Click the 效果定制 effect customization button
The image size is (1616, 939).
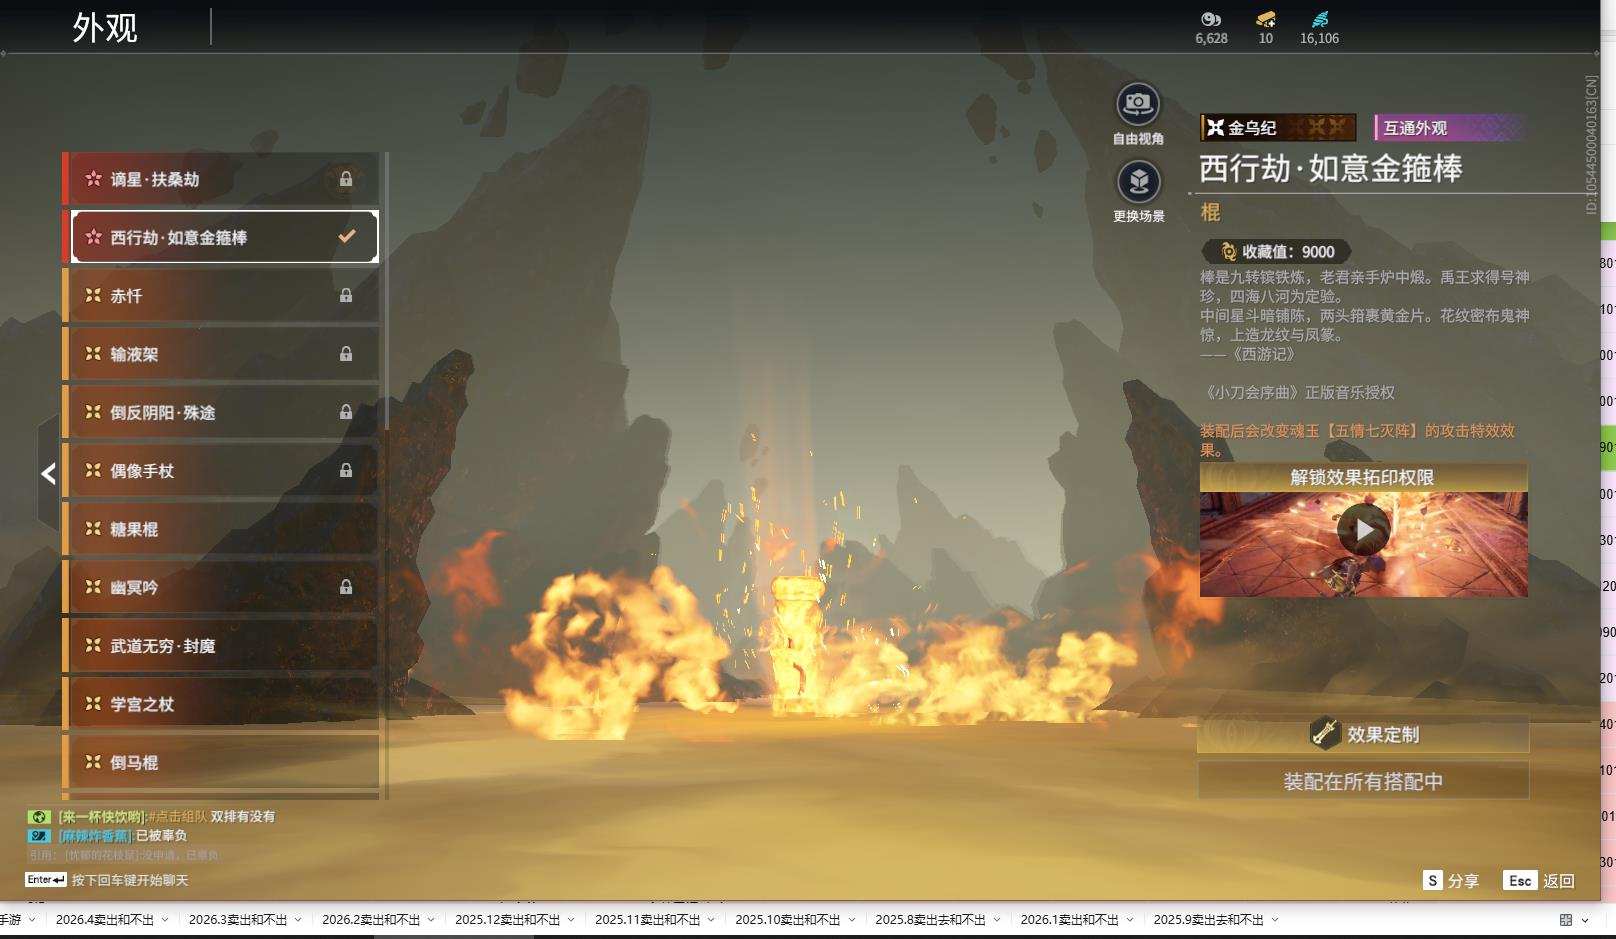(1363, 734)
